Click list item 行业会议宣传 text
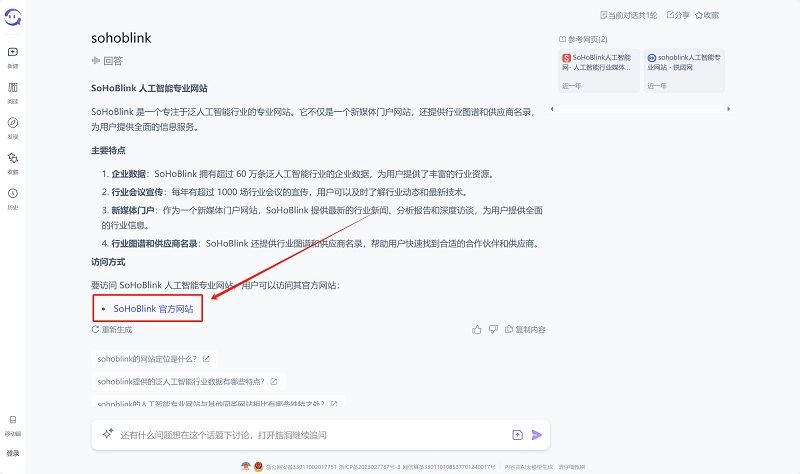 point(285,192)
